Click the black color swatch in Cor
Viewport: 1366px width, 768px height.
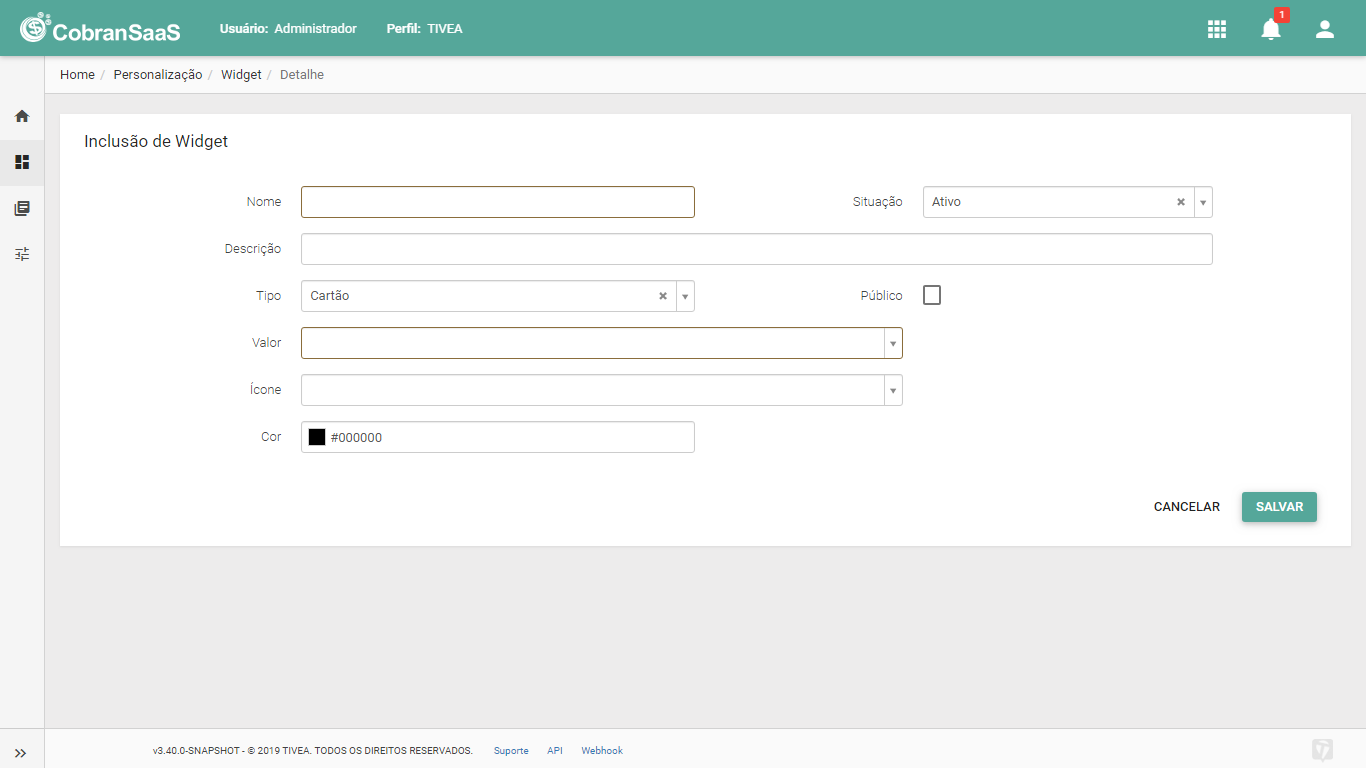pos(317,437)
